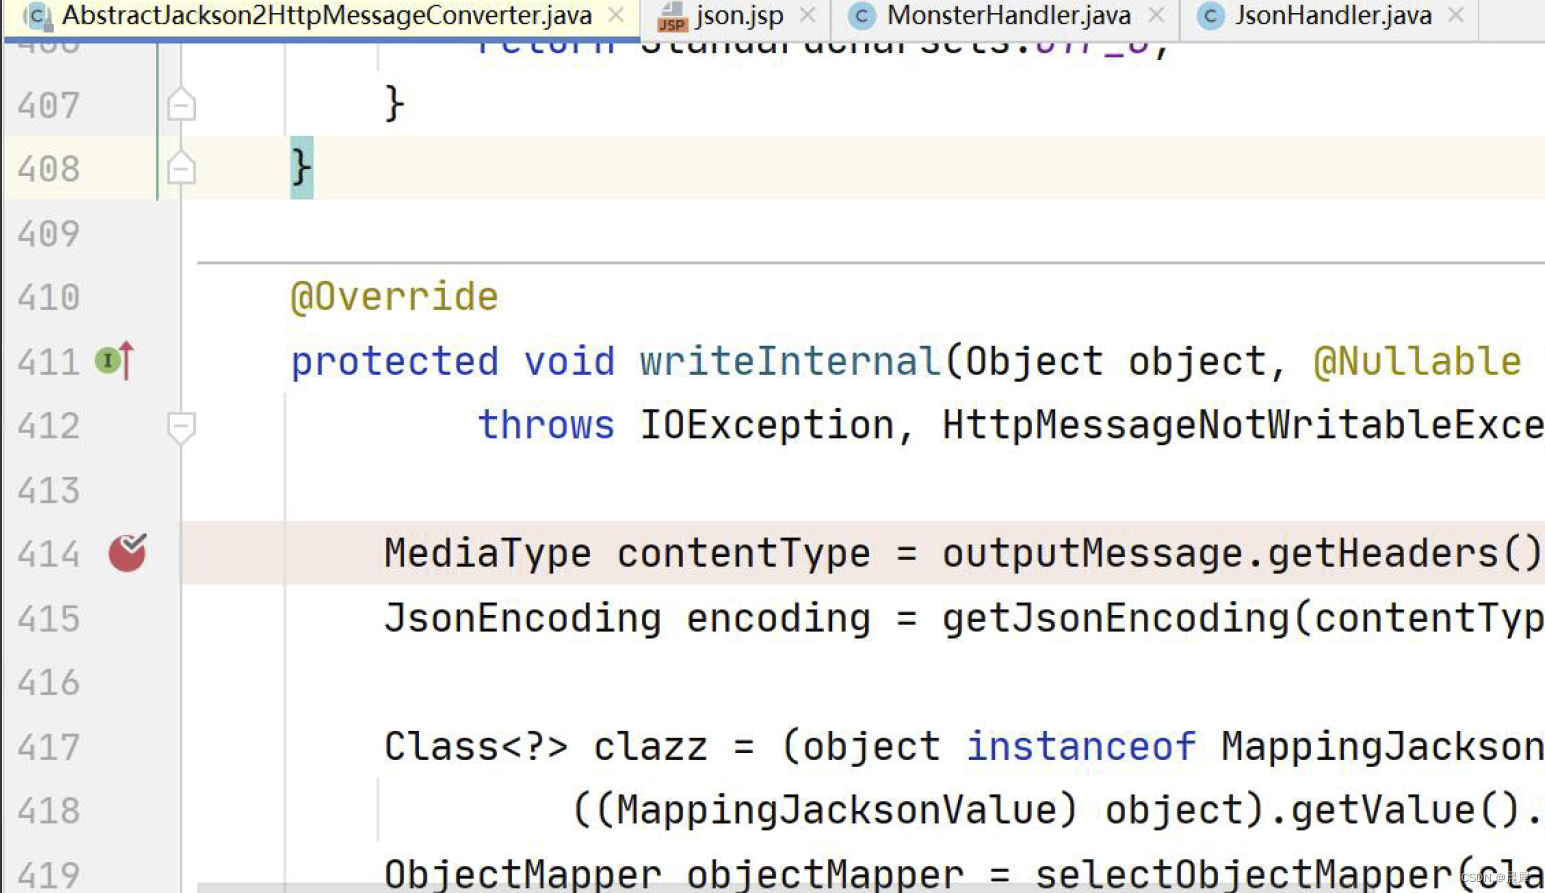Click the instanceof keyword on line 417

click(x=1081, y=746)
